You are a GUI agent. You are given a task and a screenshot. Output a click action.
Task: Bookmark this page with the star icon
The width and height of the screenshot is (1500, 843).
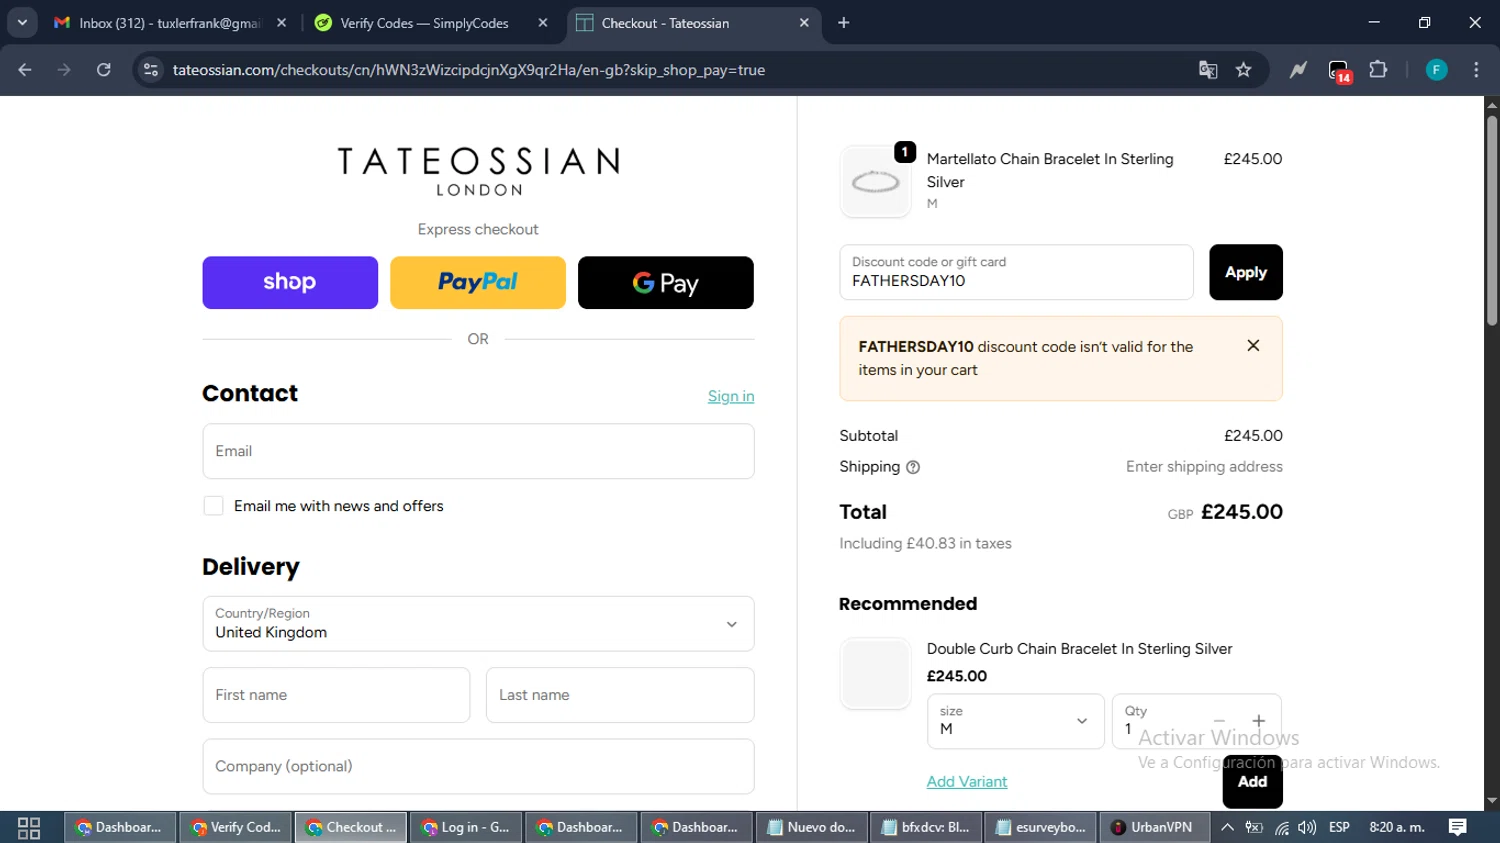tap(1243, 70)
